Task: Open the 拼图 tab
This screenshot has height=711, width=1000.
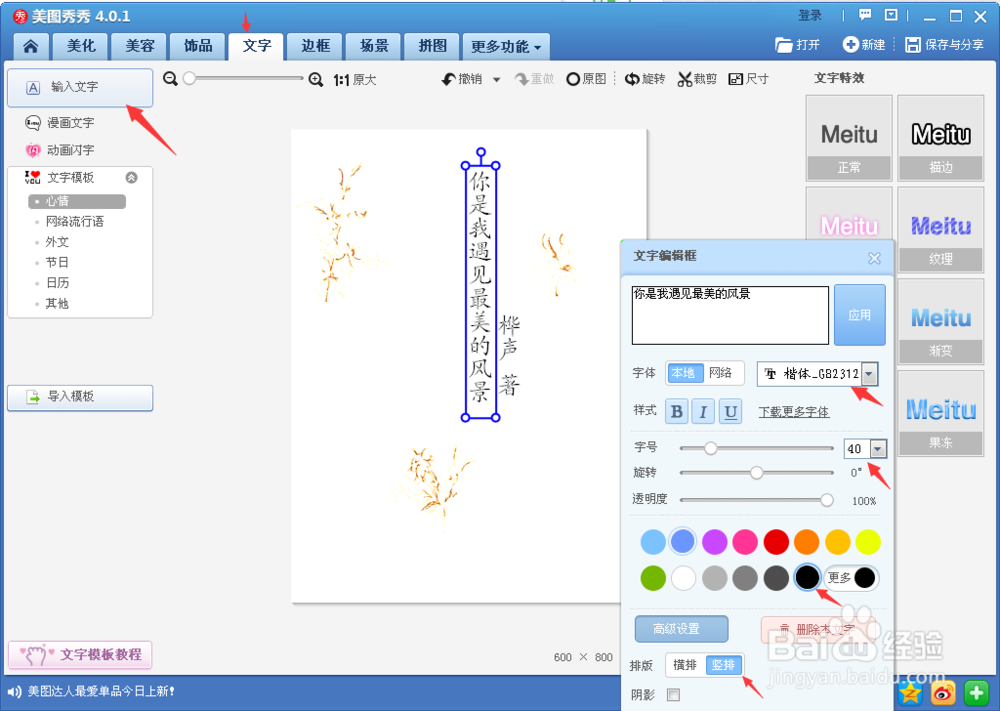Action: tap(433, 46)
